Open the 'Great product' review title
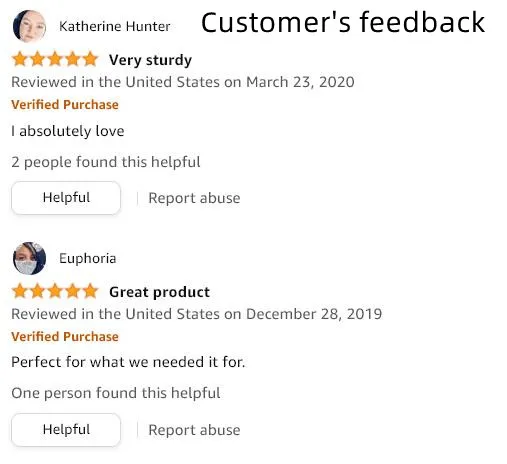 [159, 292]
